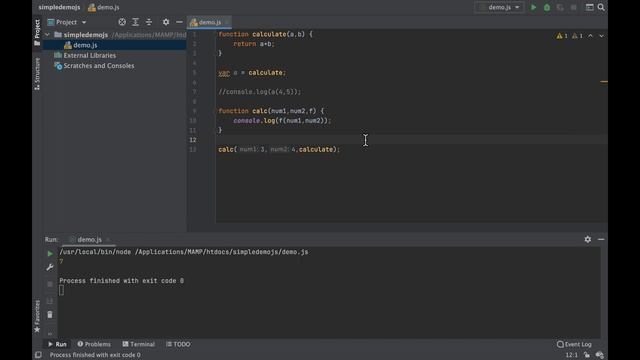640x360 pixels.
Task: Hide the Run panel with minus icon
Action: click(x=601, y=240)
